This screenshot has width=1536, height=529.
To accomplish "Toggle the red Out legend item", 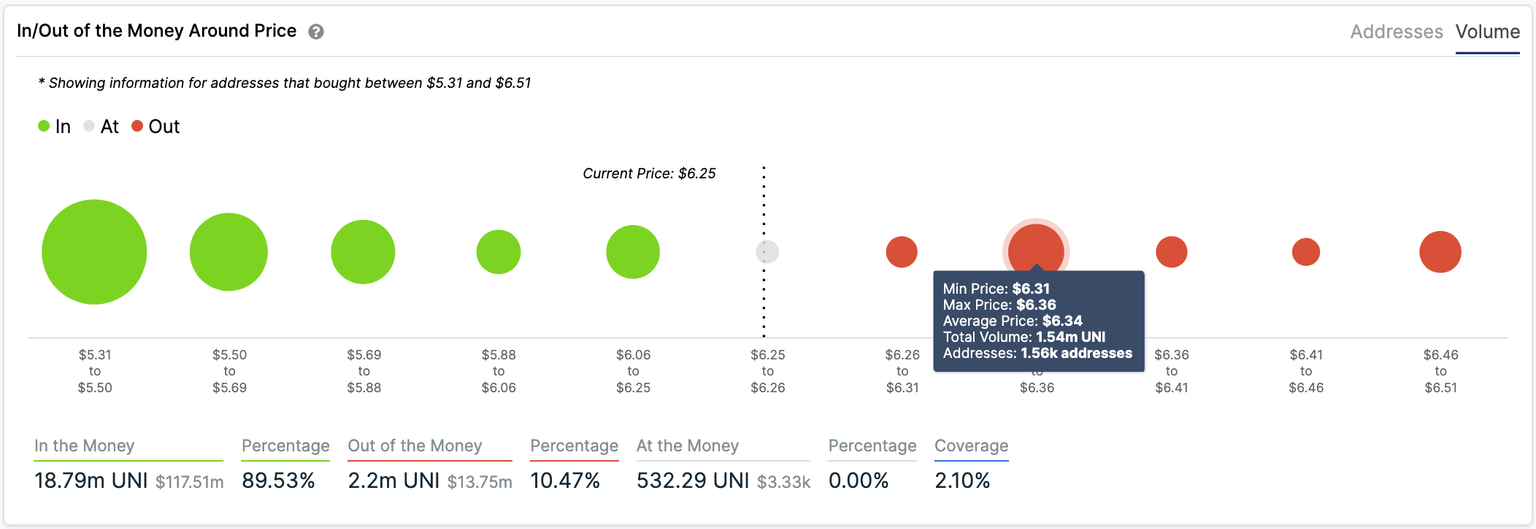I will (155, 127).
